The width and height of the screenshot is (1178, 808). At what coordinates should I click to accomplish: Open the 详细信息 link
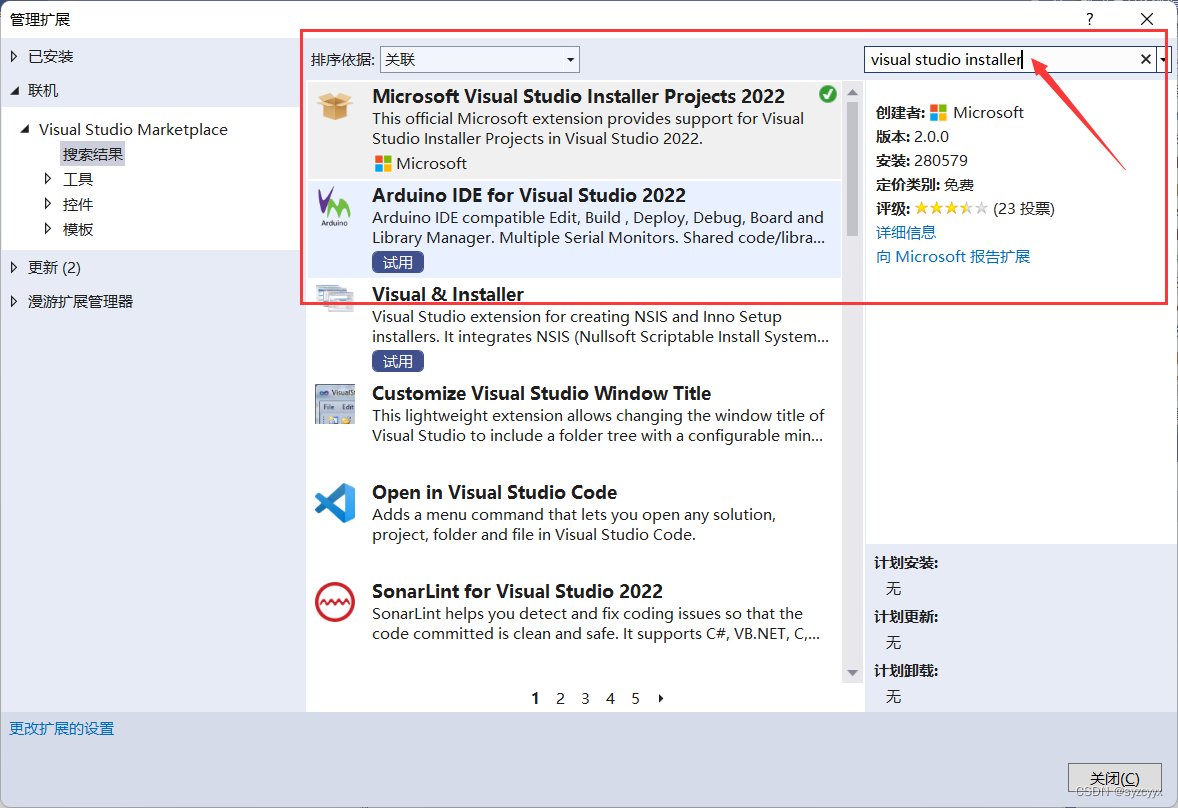906,232
